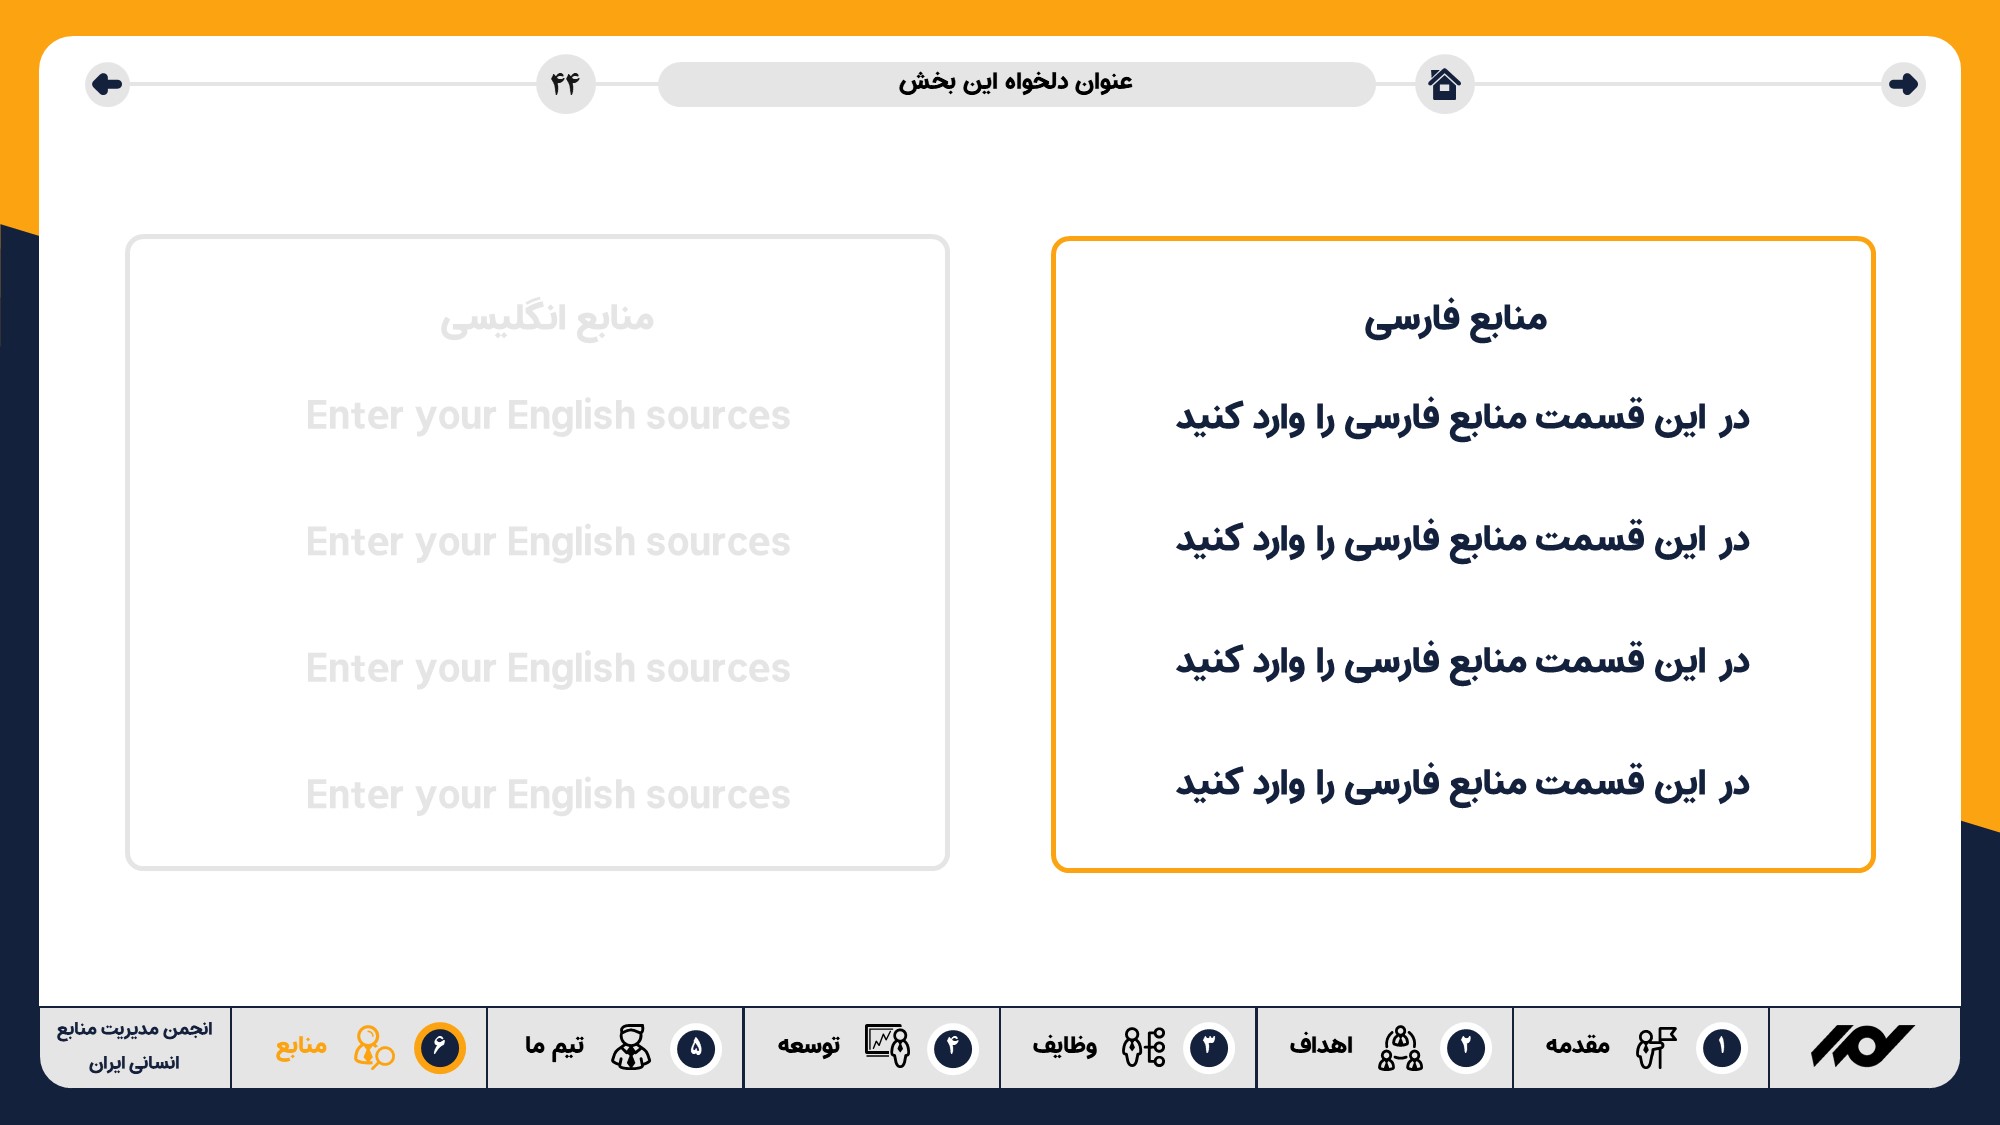This screenshot has height=1125, width=2000.
Task: Open the مقدمه tab
Action: 1577,1046
